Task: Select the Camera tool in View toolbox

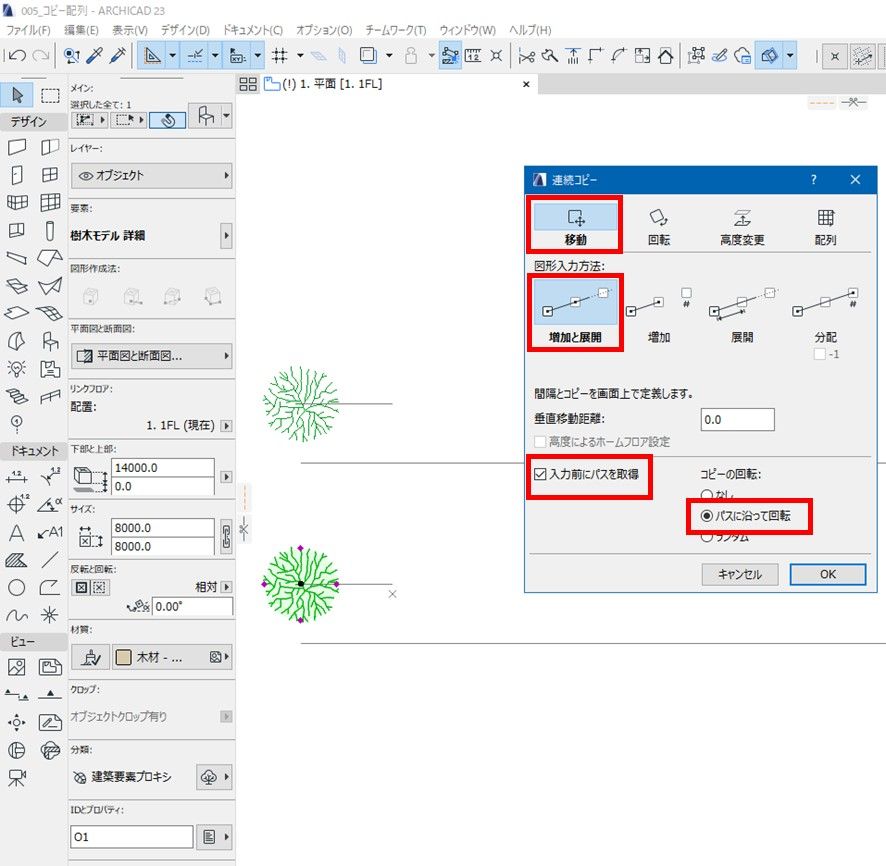Action: pos(17,778)
